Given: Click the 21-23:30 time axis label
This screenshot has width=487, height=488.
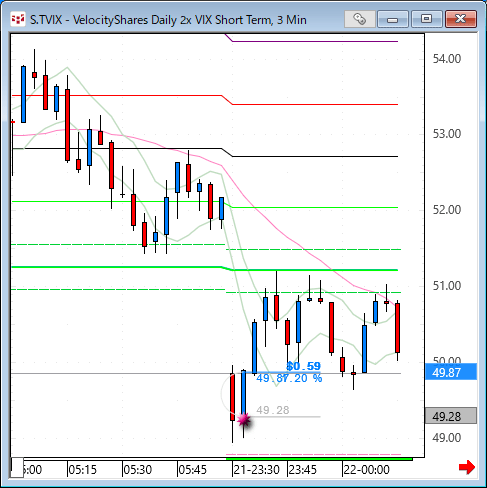Looking at the screenshot, I should tap(256, 470).
